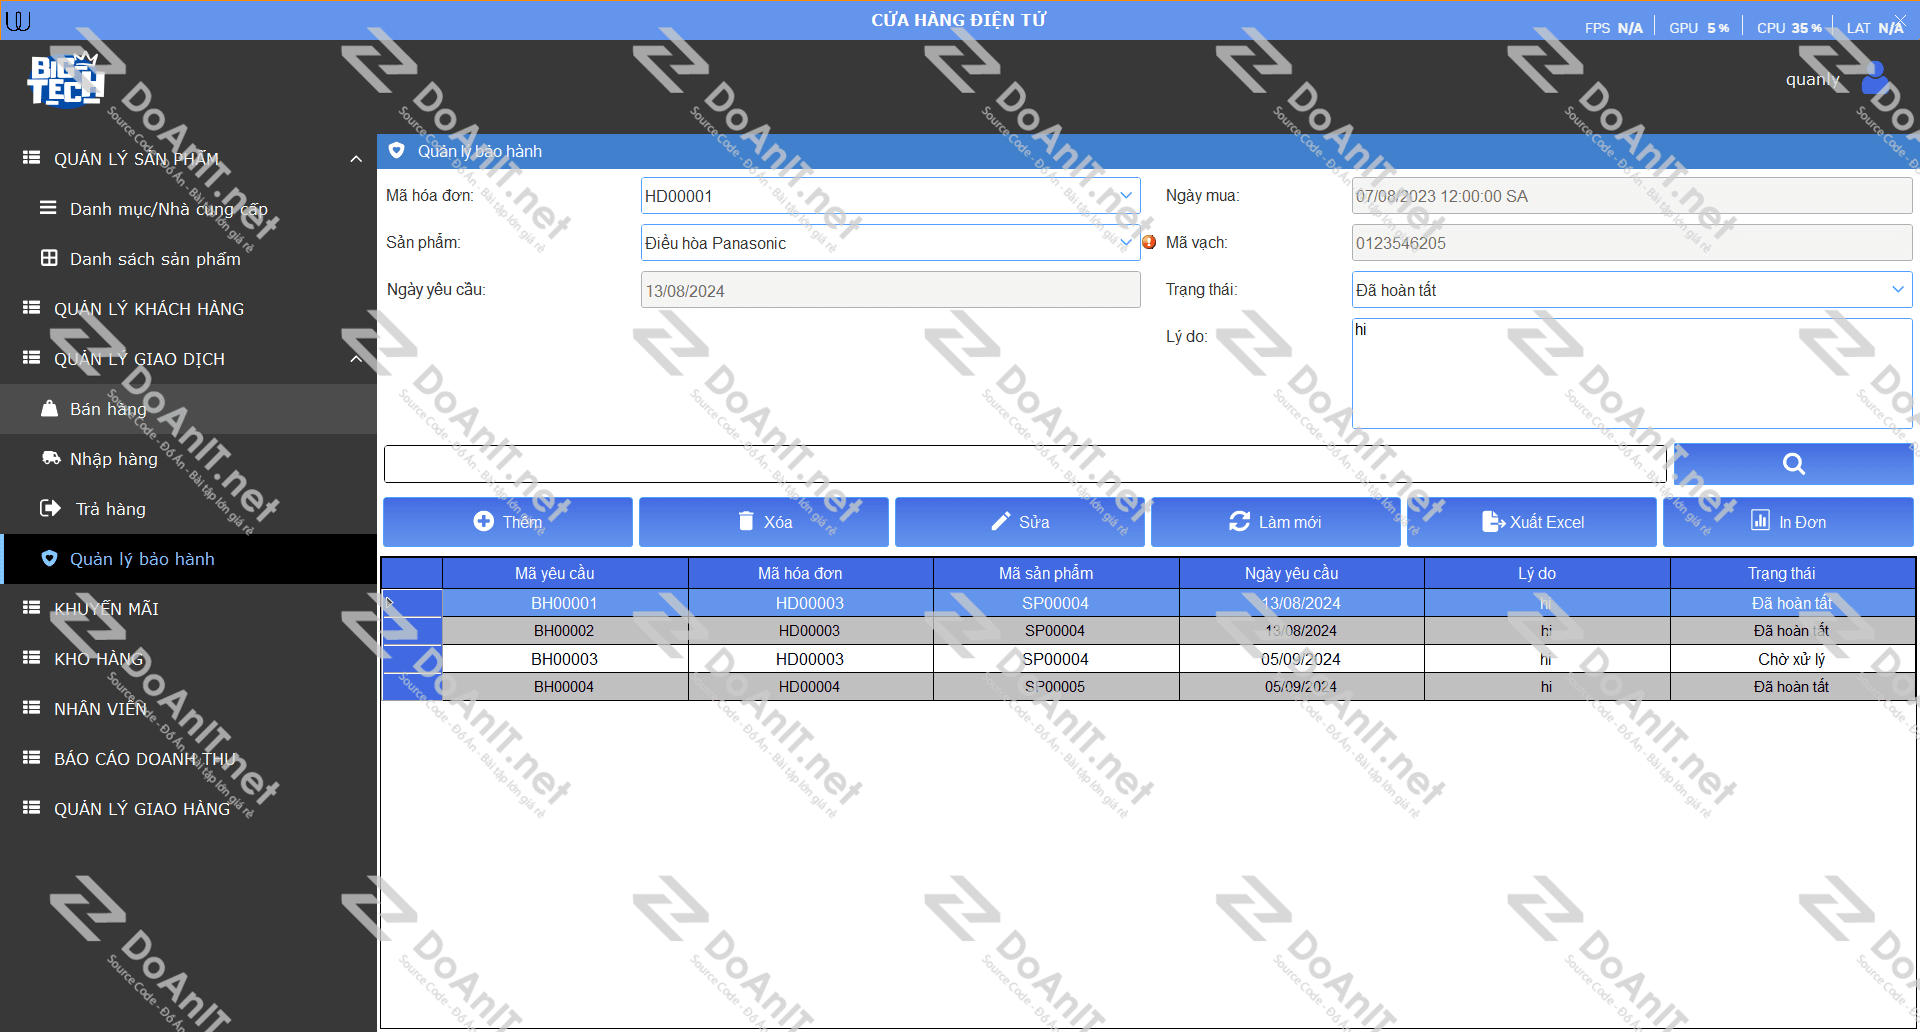Click the quanly user avatar icon
Screen dimensions: 1920x1032
coord(1874,79)
